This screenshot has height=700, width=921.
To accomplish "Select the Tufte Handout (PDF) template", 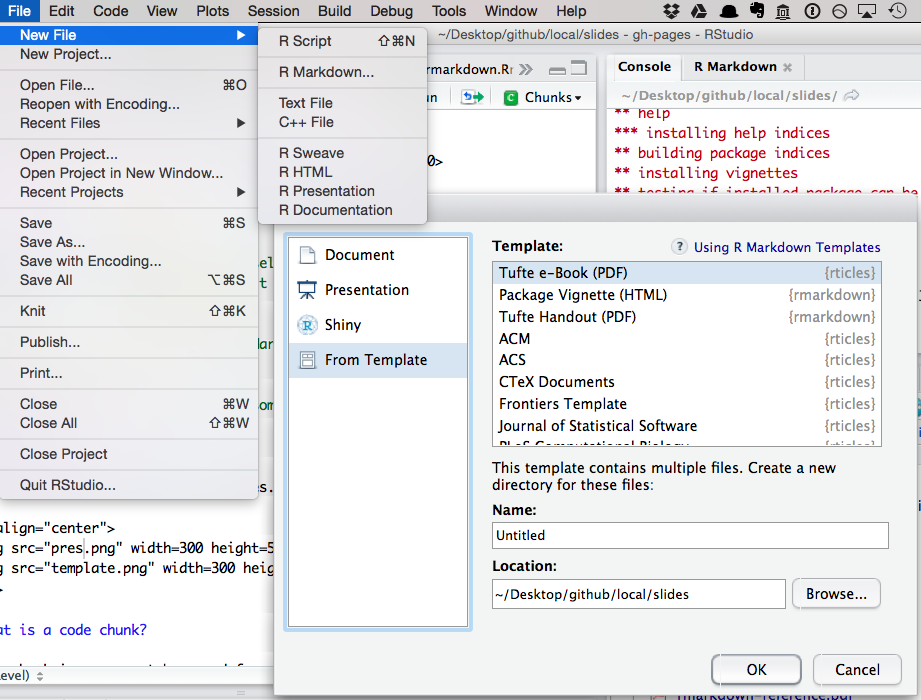I will click(687, 317).
